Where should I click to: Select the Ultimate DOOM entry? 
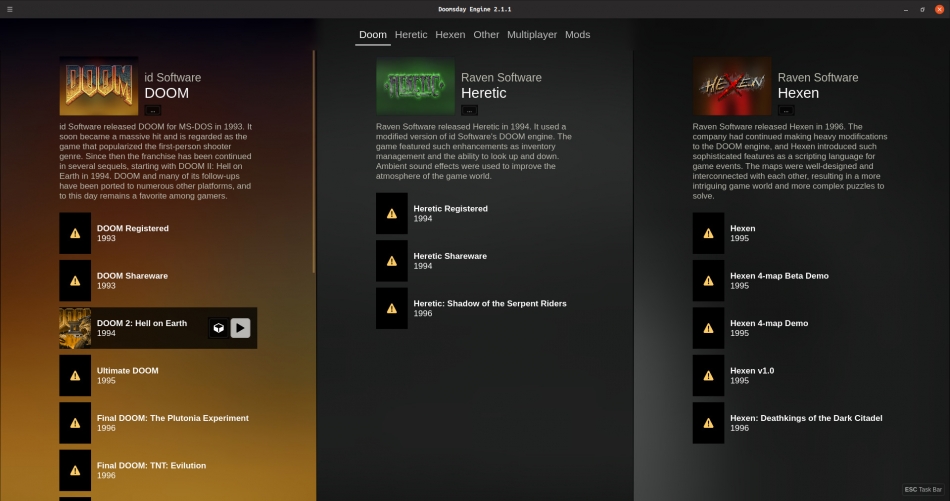(158, 376)
